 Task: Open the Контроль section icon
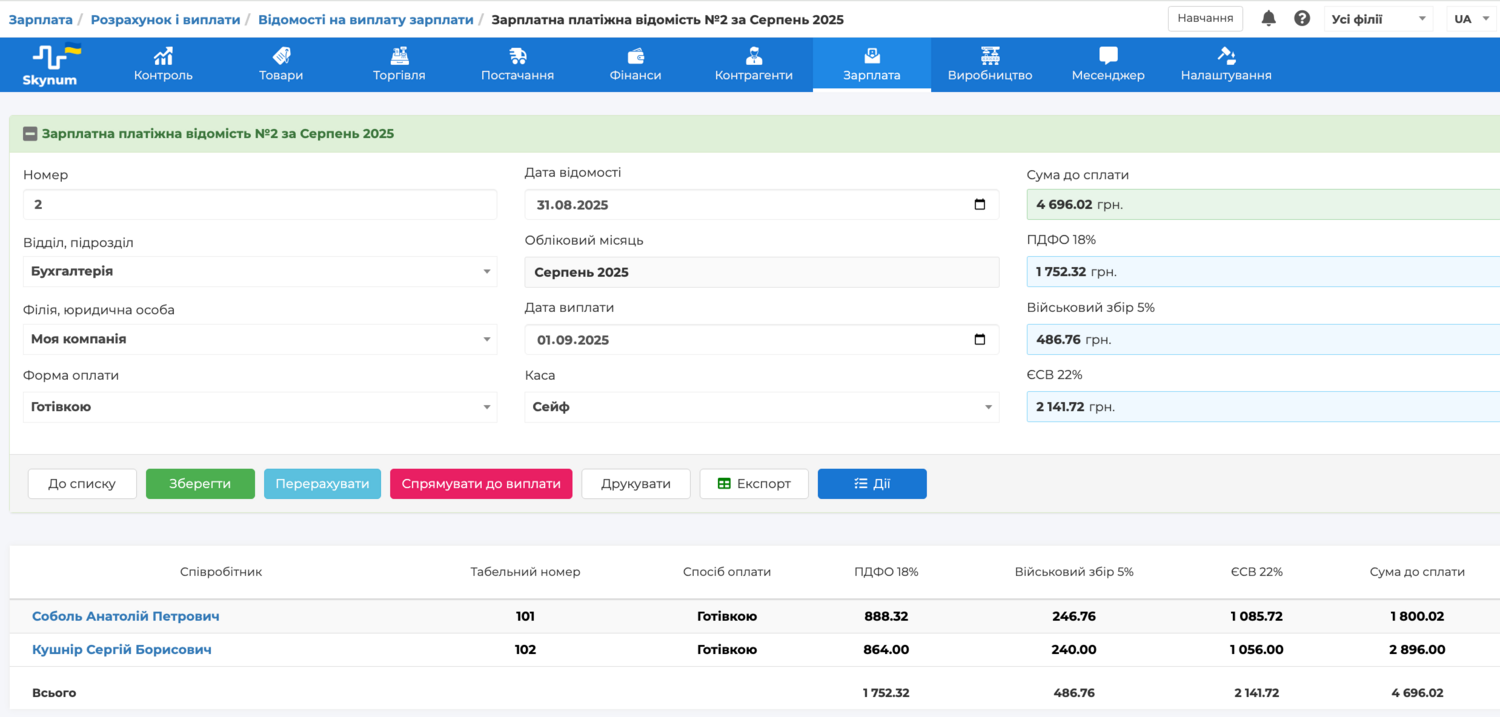163,56
